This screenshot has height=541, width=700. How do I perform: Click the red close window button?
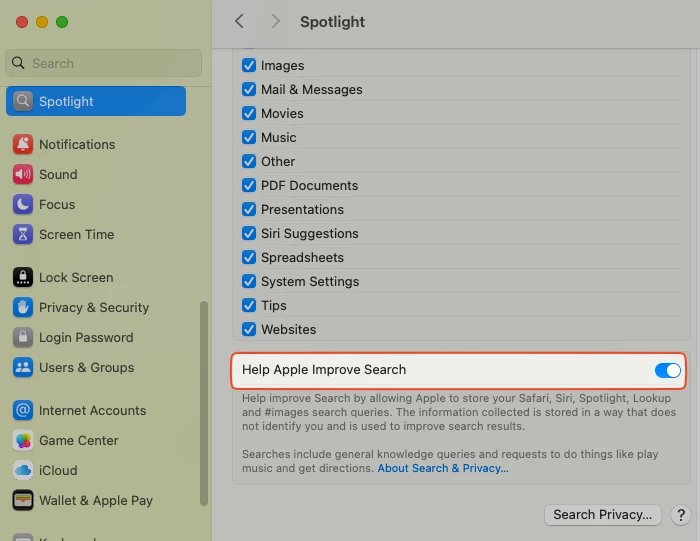pyautogui.click(x=22, y=22)
